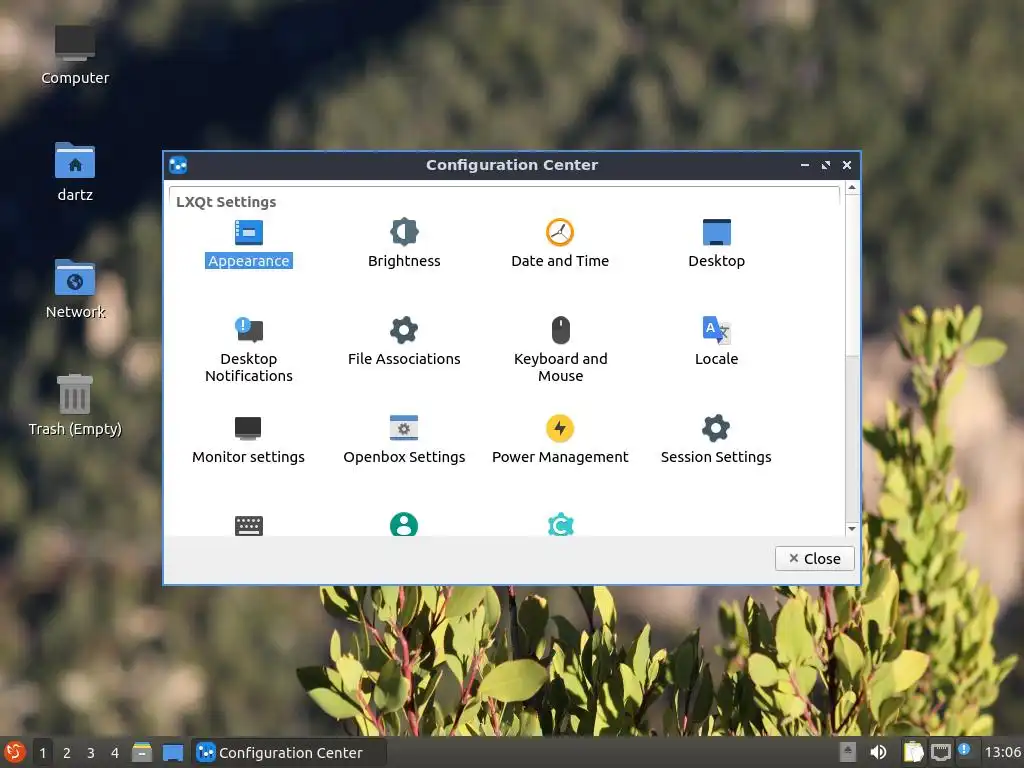
Task: Open the Power Management lightning icon
Action: [560, 428]
